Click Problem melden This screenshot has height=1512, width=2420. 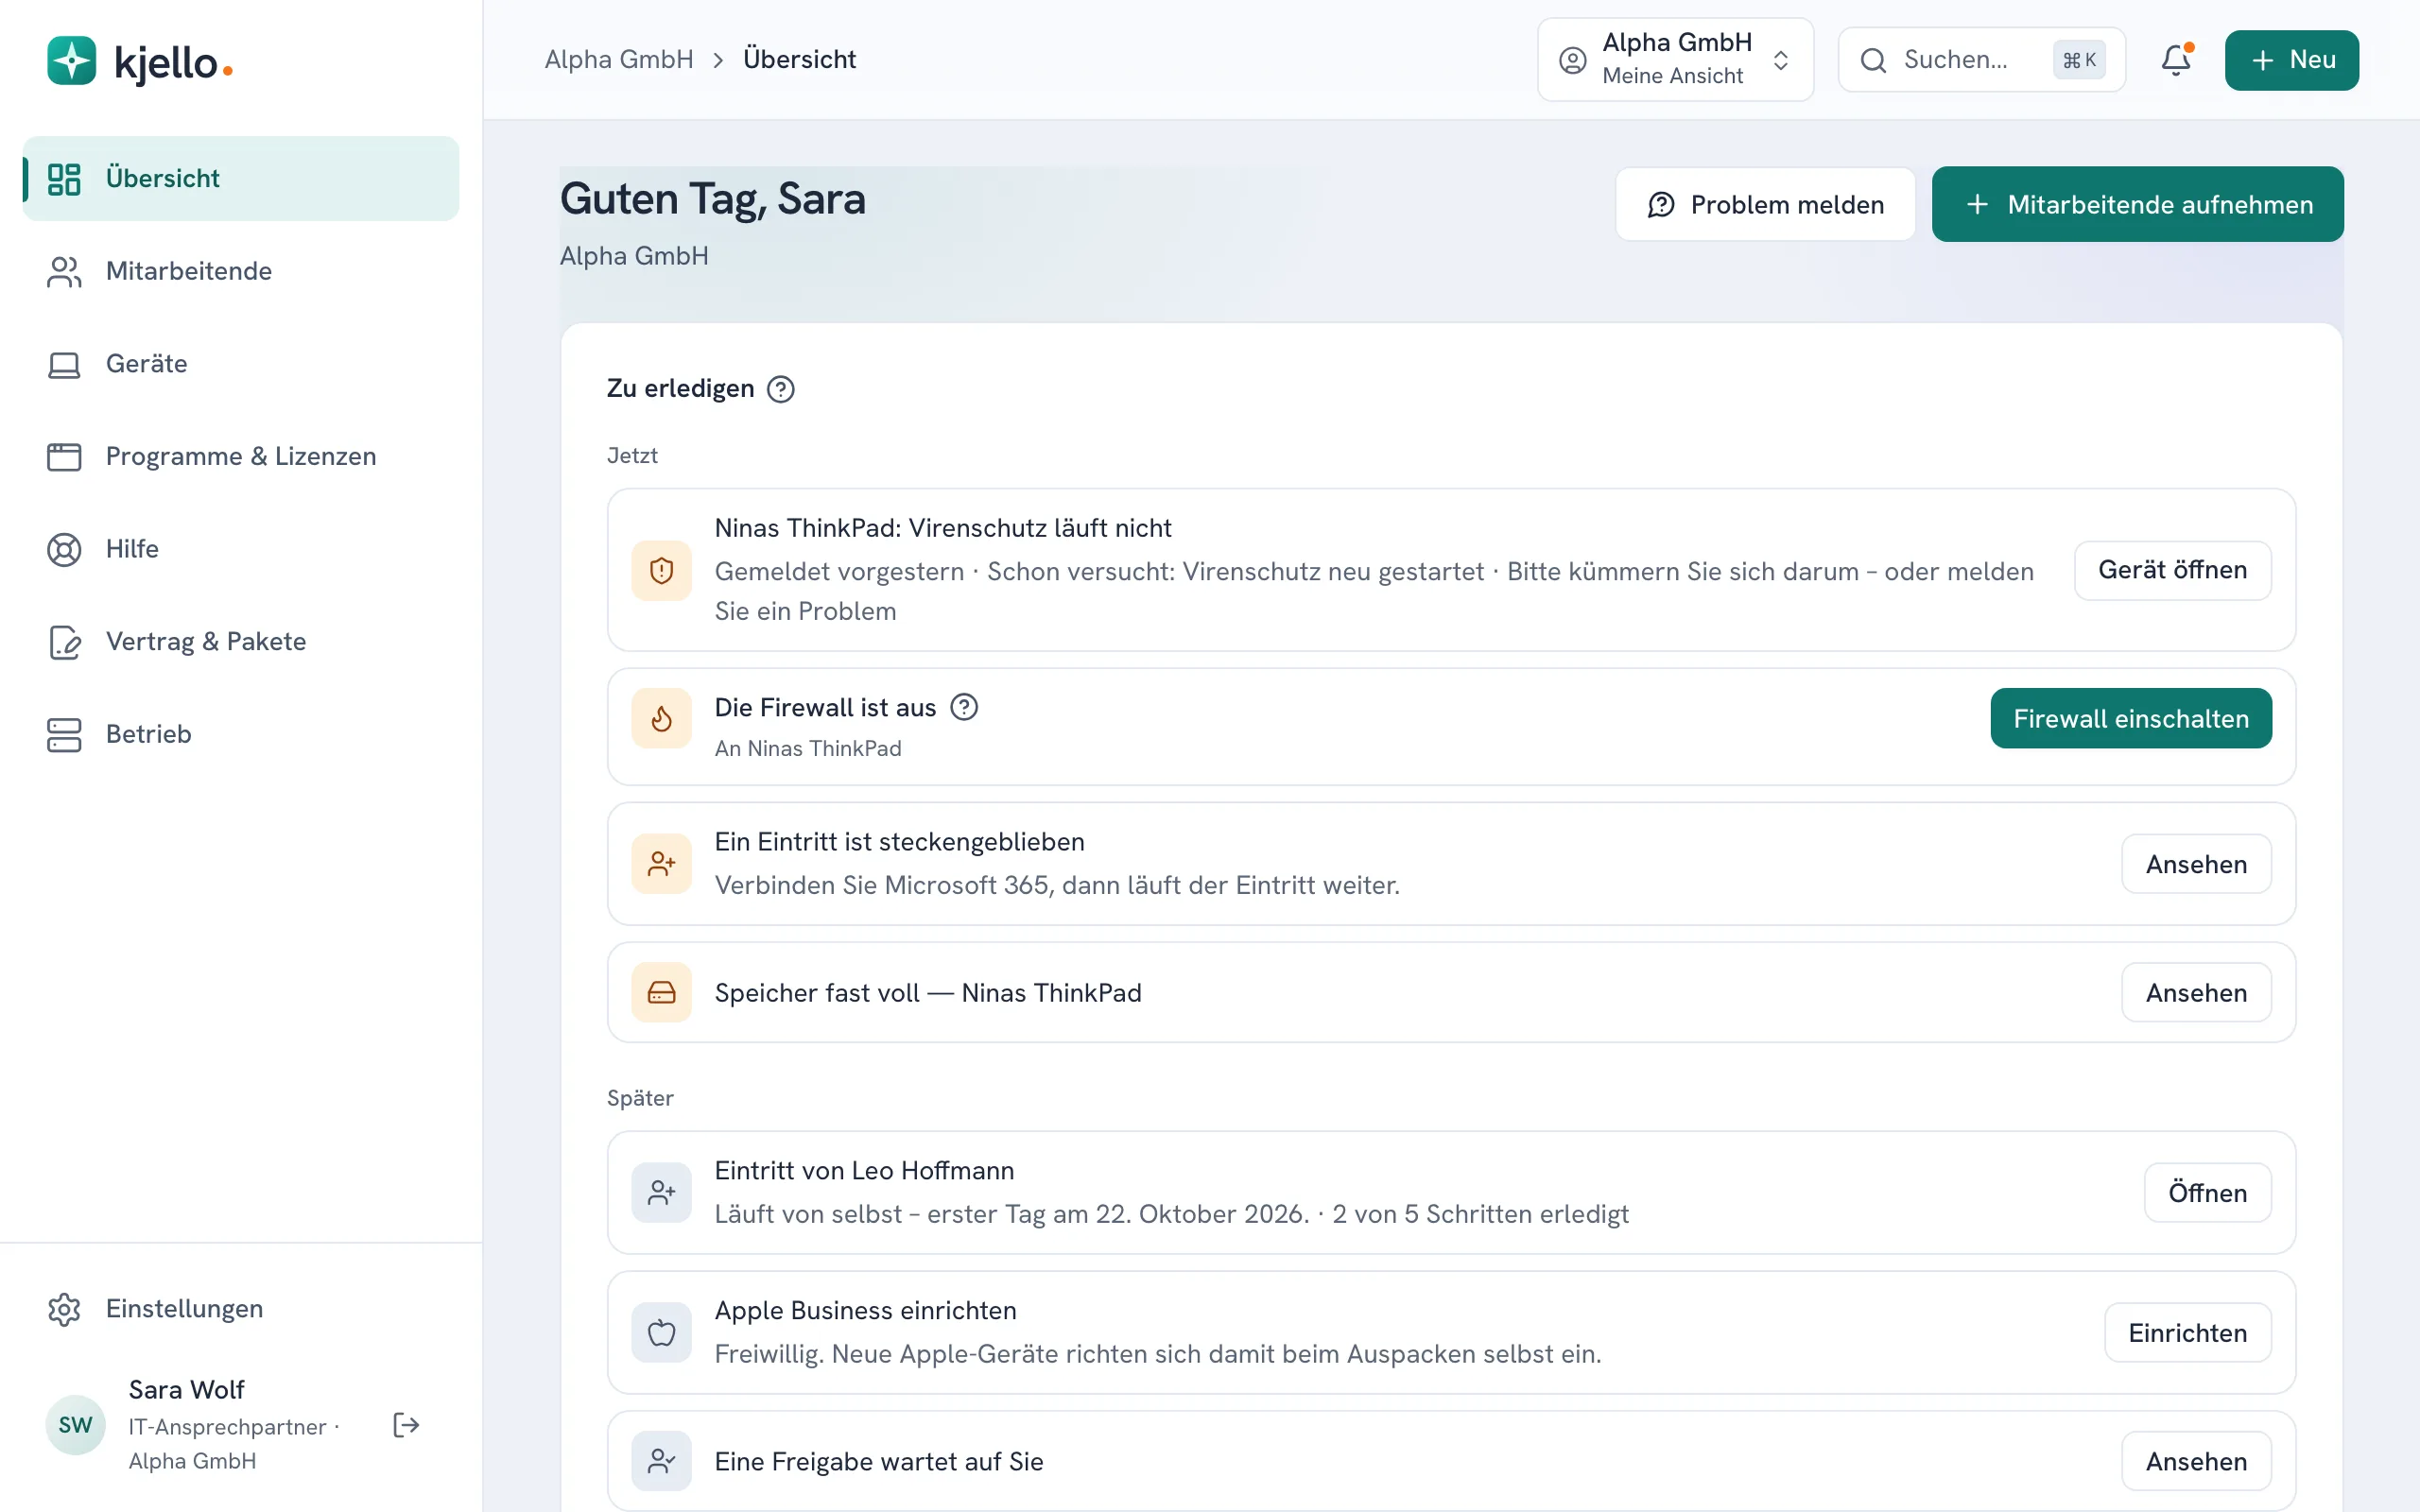click(x=1765, y=204)
